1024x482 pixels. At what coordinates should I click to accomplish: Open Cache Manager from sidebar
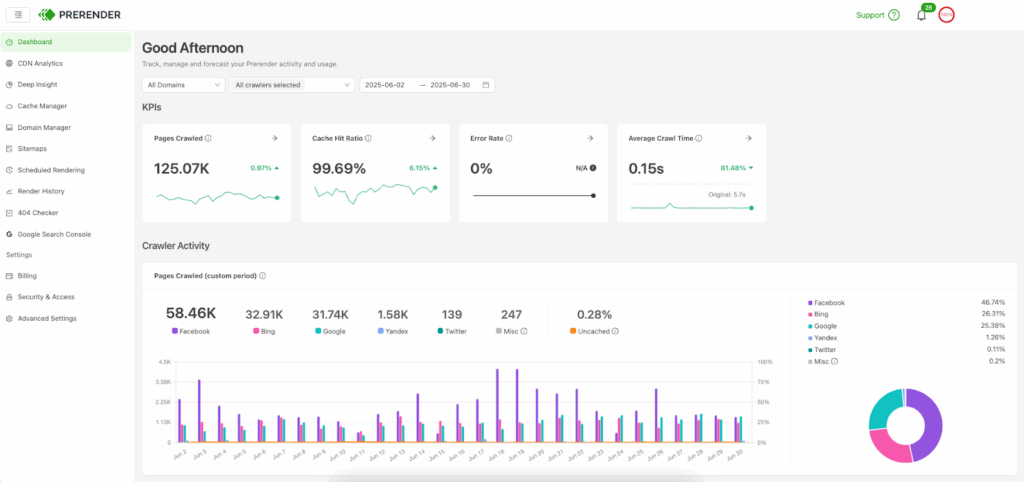click(42, 106)
